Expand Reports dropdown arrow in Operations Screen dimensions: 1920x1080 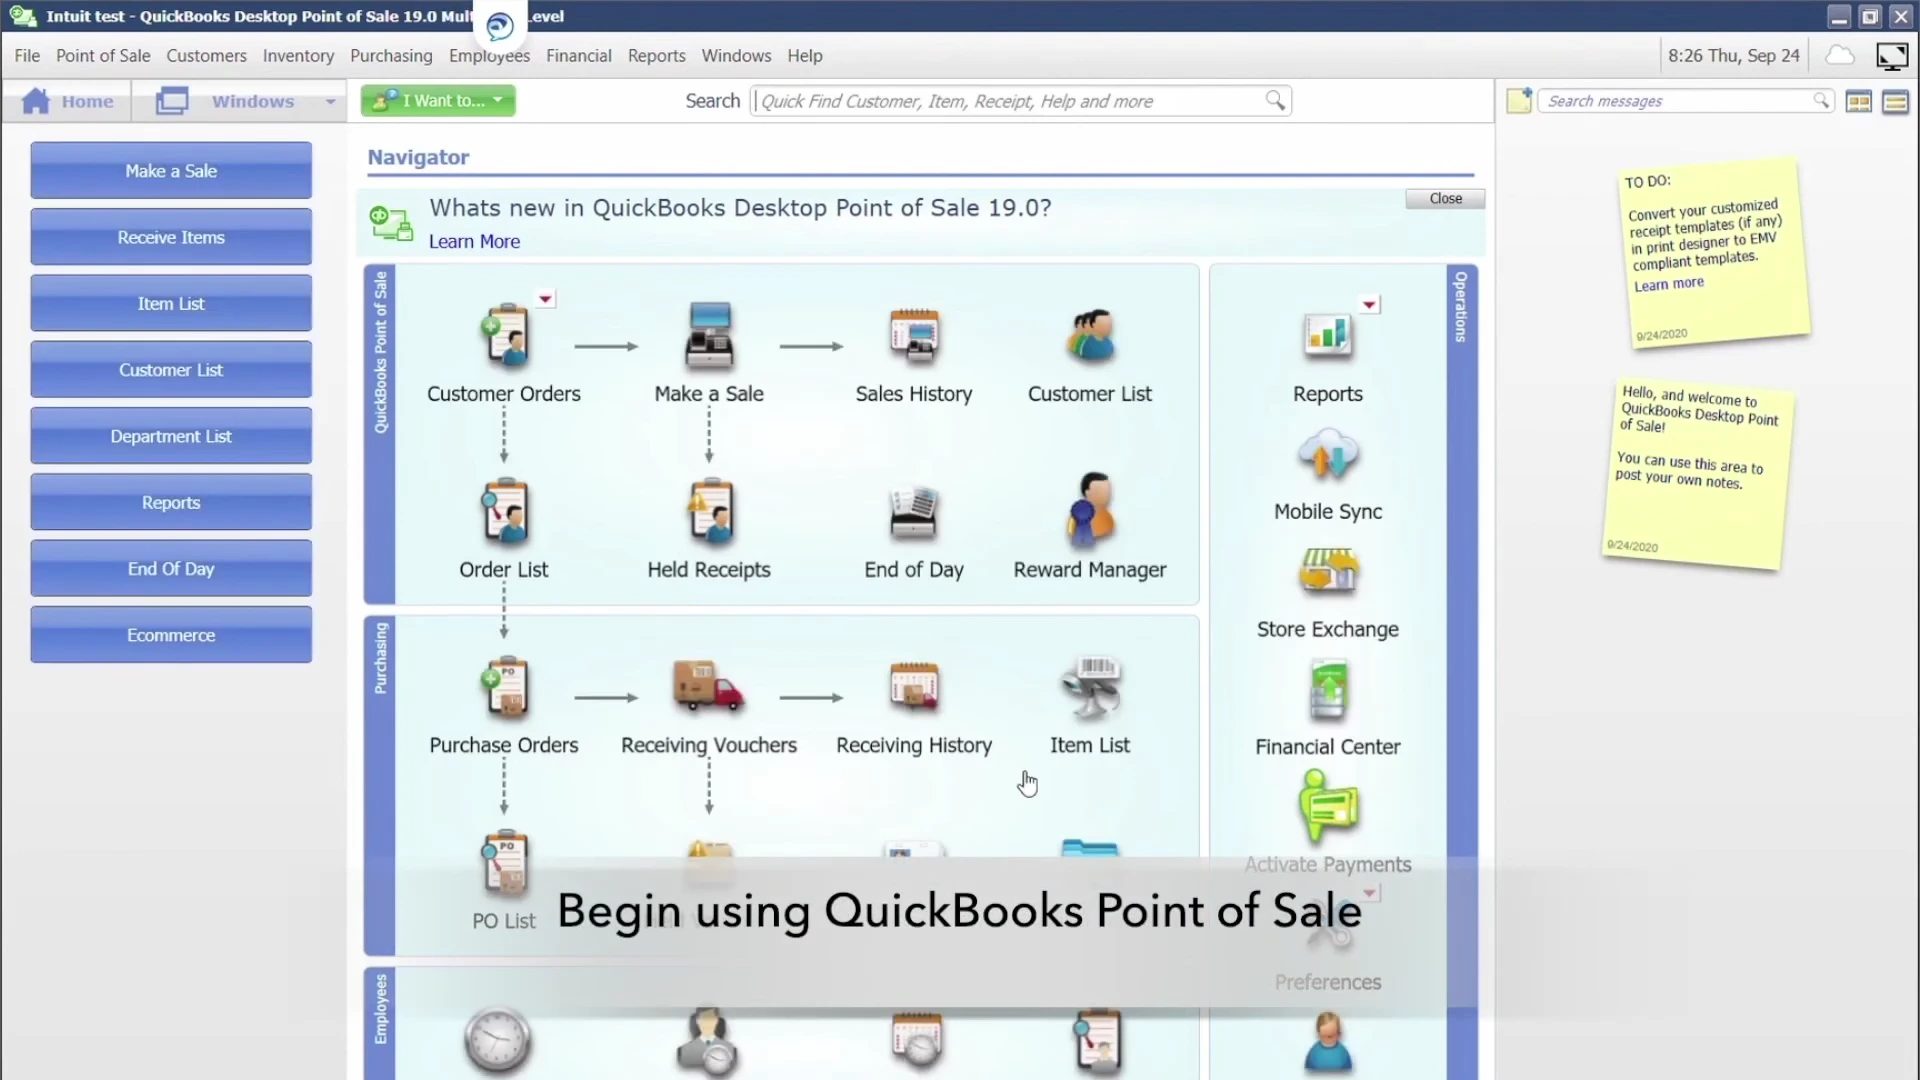[1369, 305]
